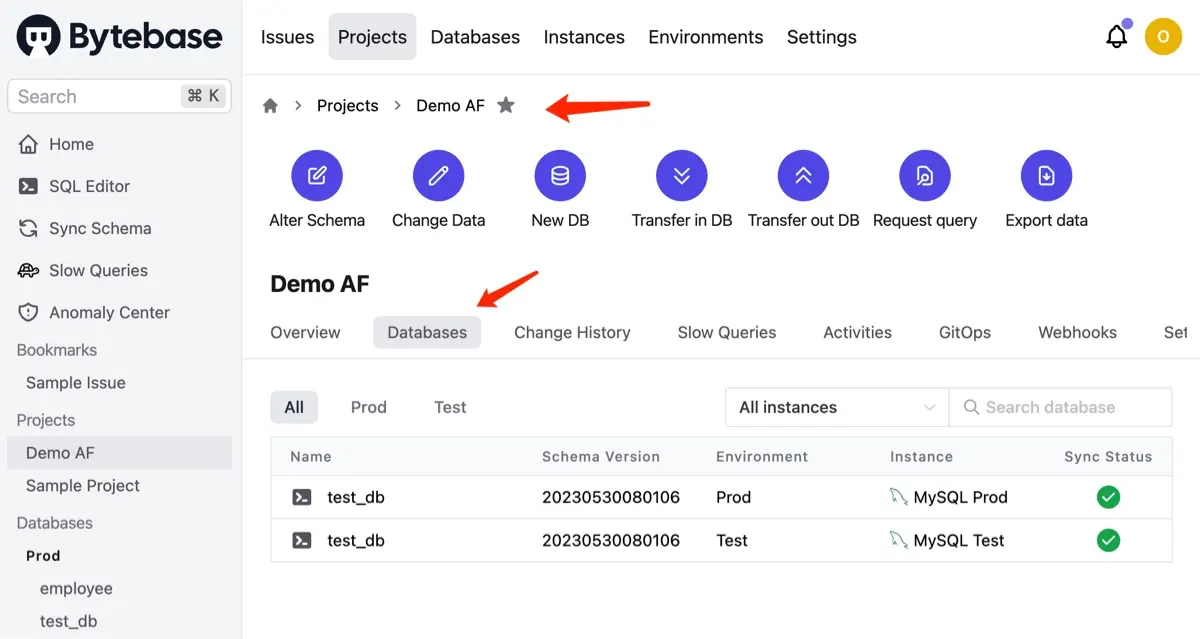Click the Transfer out DB icon
1200x639 pixels.
click(803, 174)
